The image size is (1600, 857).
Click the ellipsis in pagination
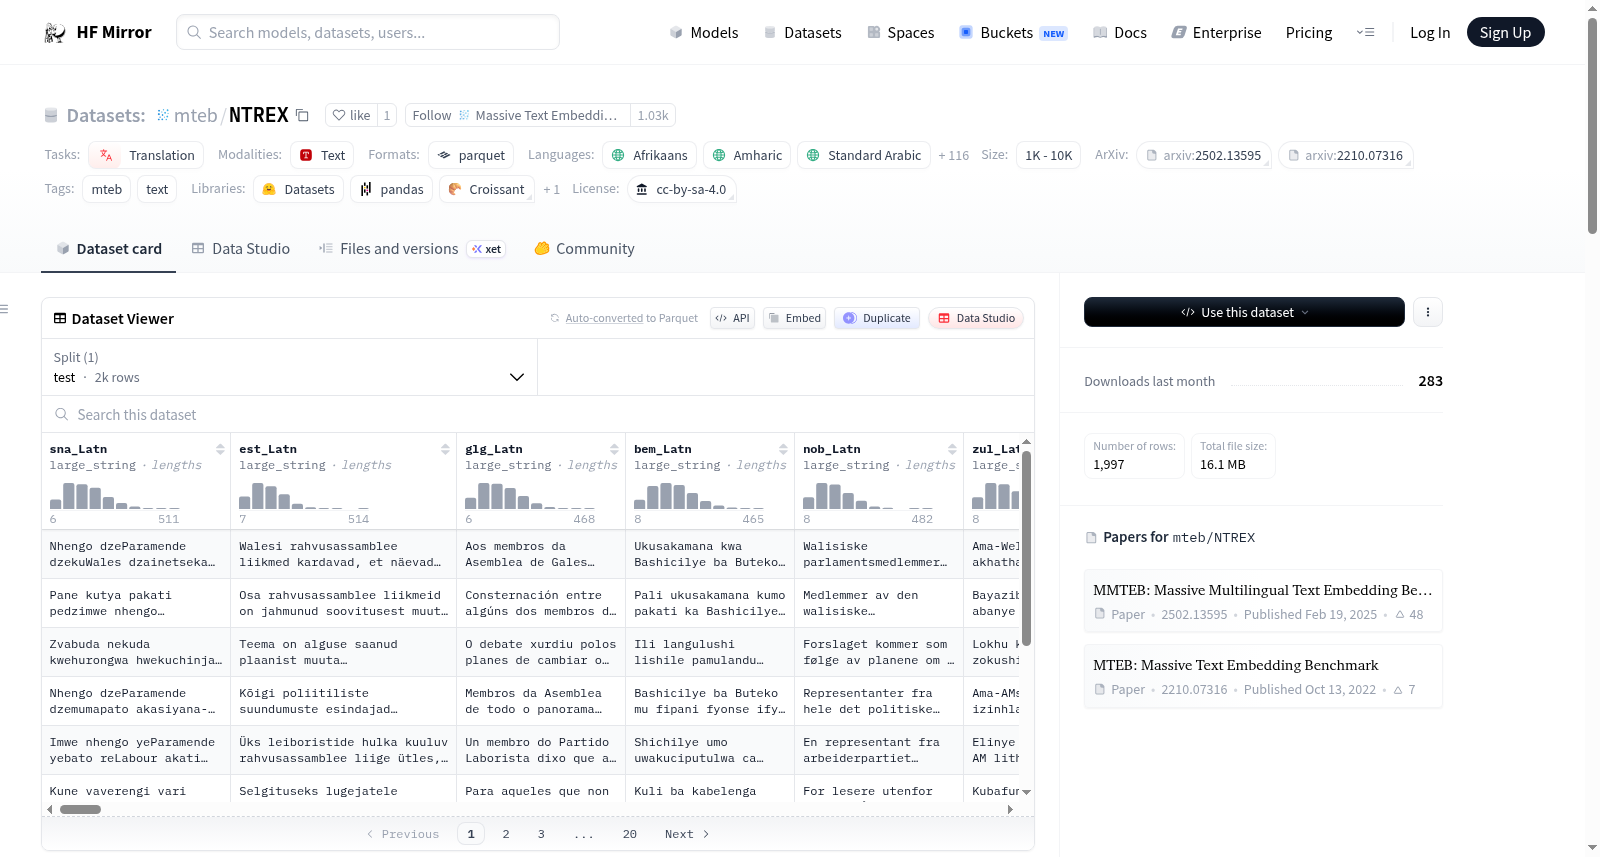(x=584, y=834)
